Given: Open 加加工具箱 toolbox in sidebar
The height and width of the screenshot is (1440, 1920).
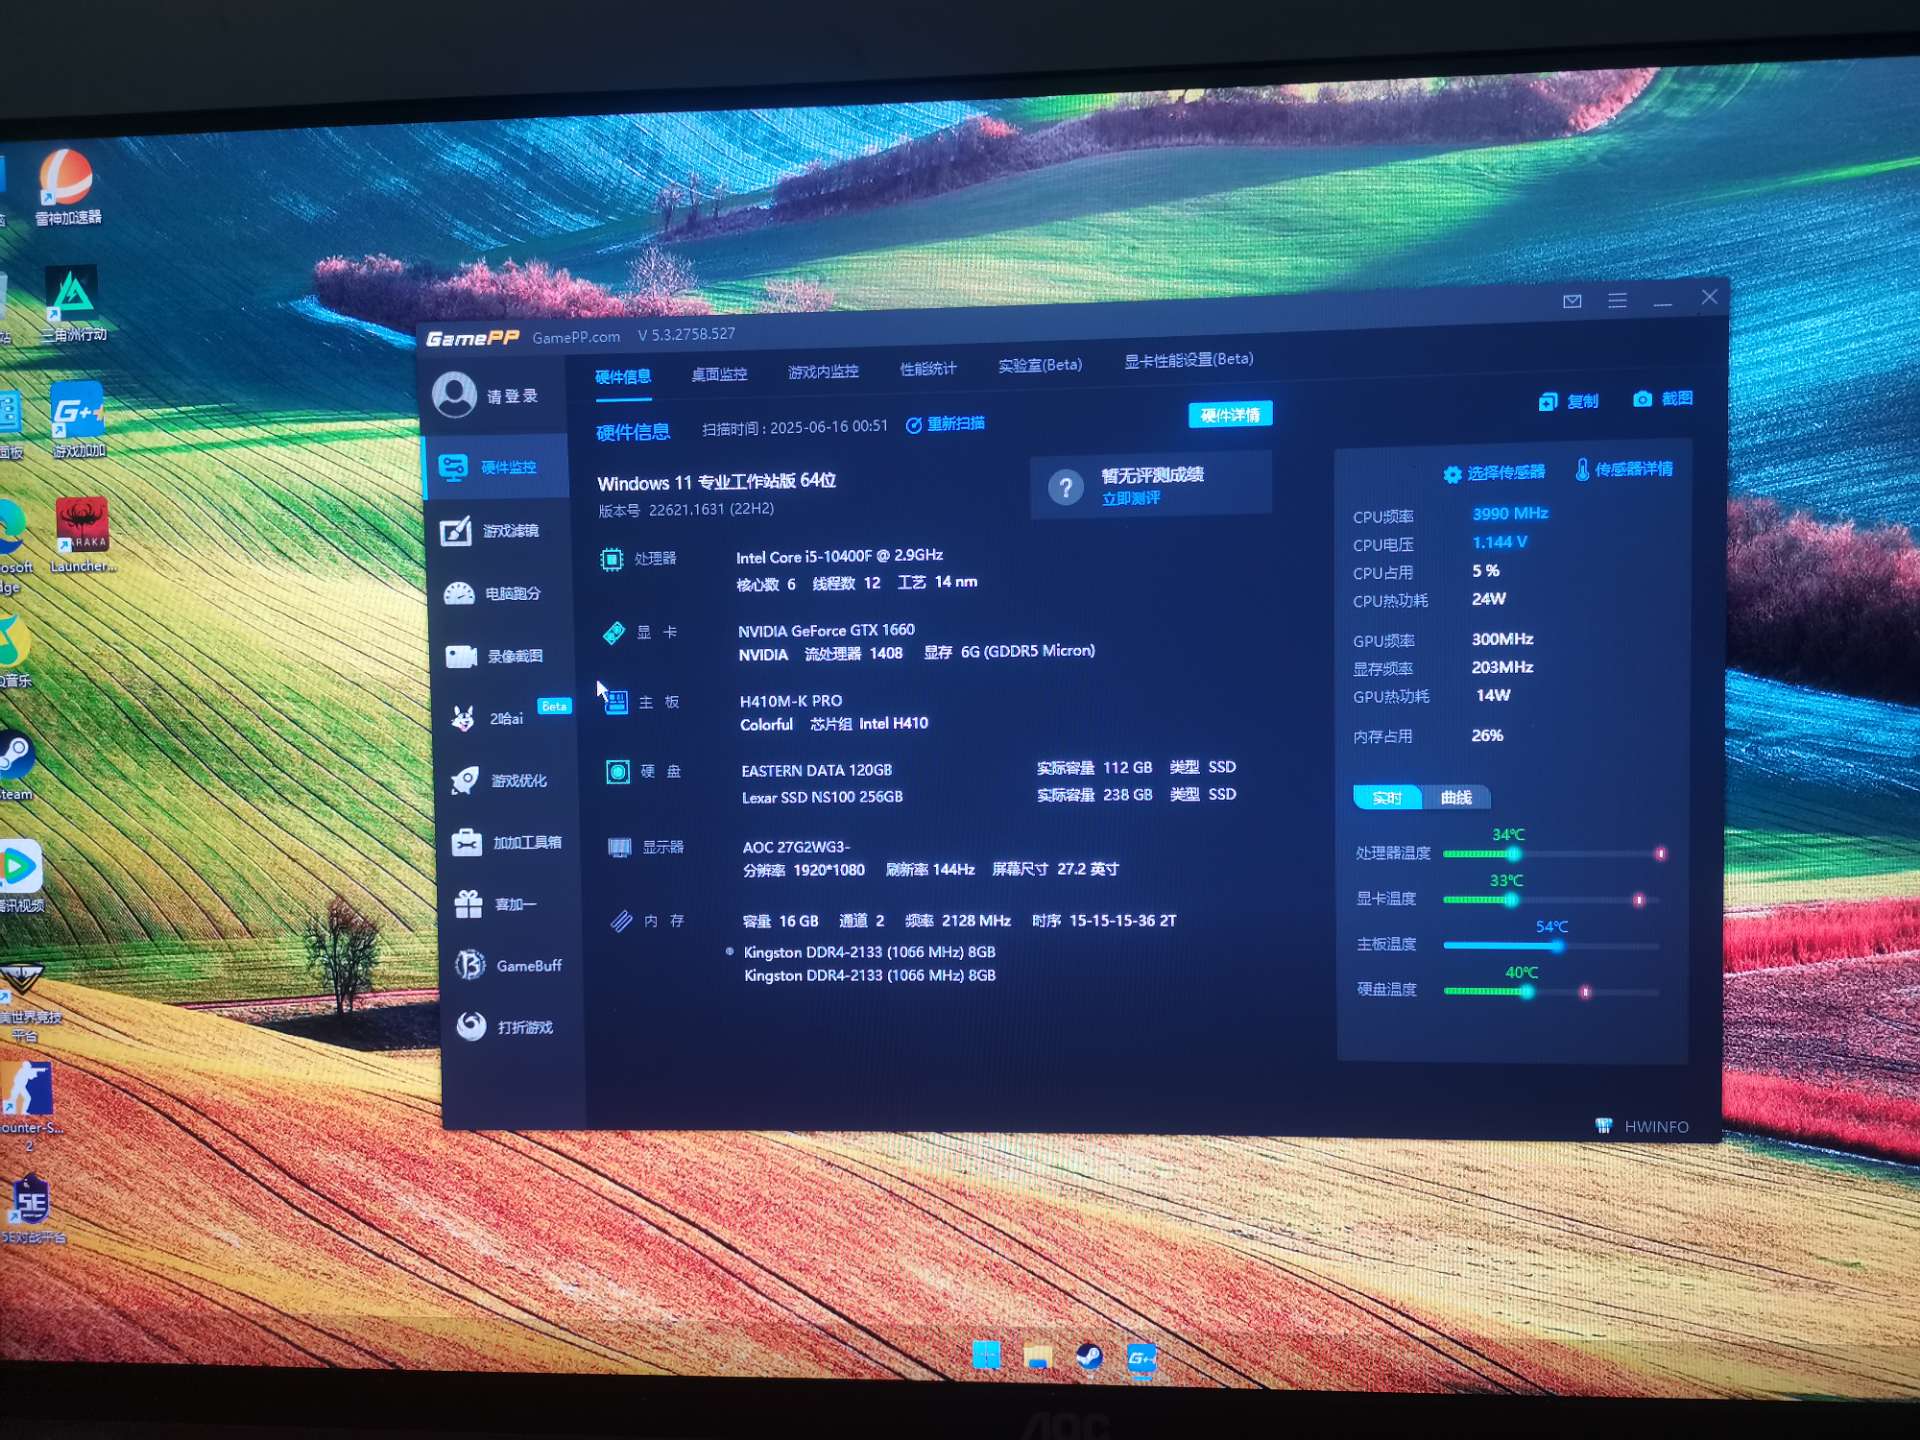Looking at the screenshot, I should tap(509, 842).
